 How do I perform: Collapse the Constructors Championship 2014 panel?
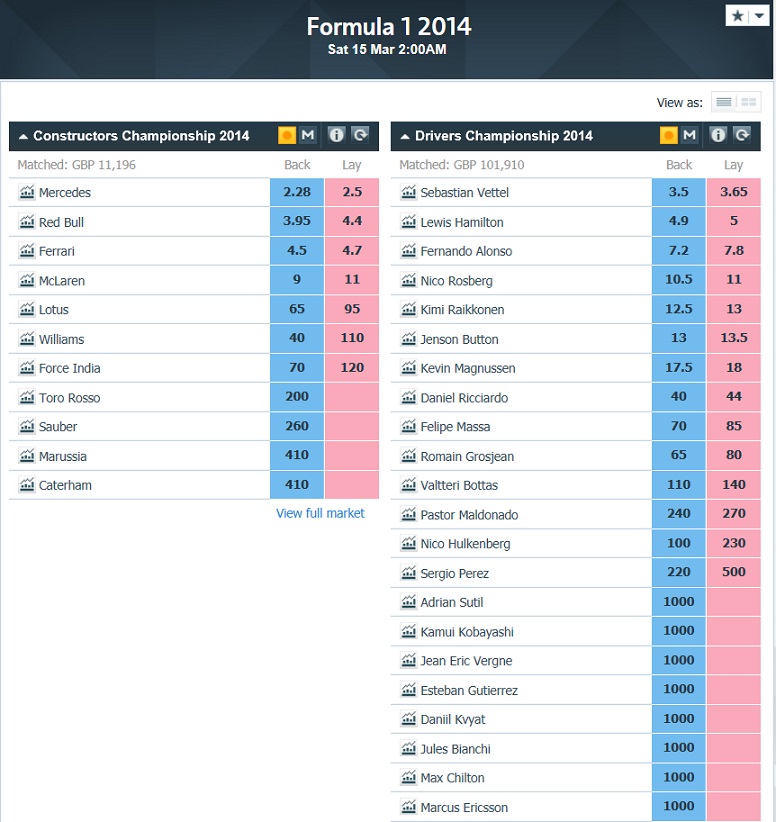point(23,136)
